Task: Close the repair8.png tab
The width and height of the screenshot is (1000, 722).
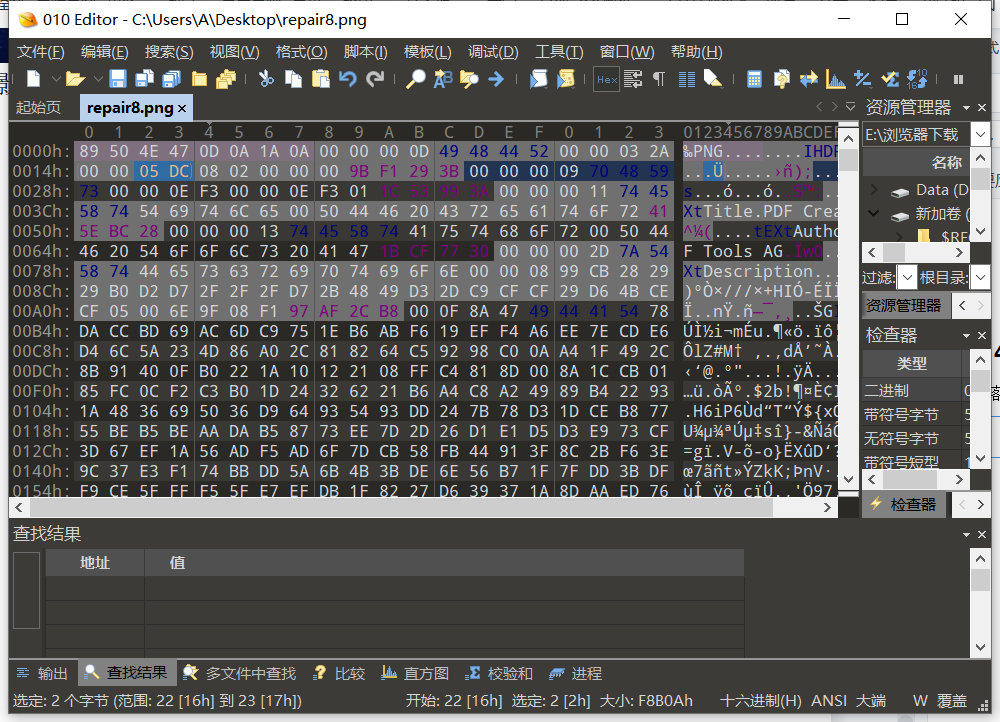Action: pos(182,108)
